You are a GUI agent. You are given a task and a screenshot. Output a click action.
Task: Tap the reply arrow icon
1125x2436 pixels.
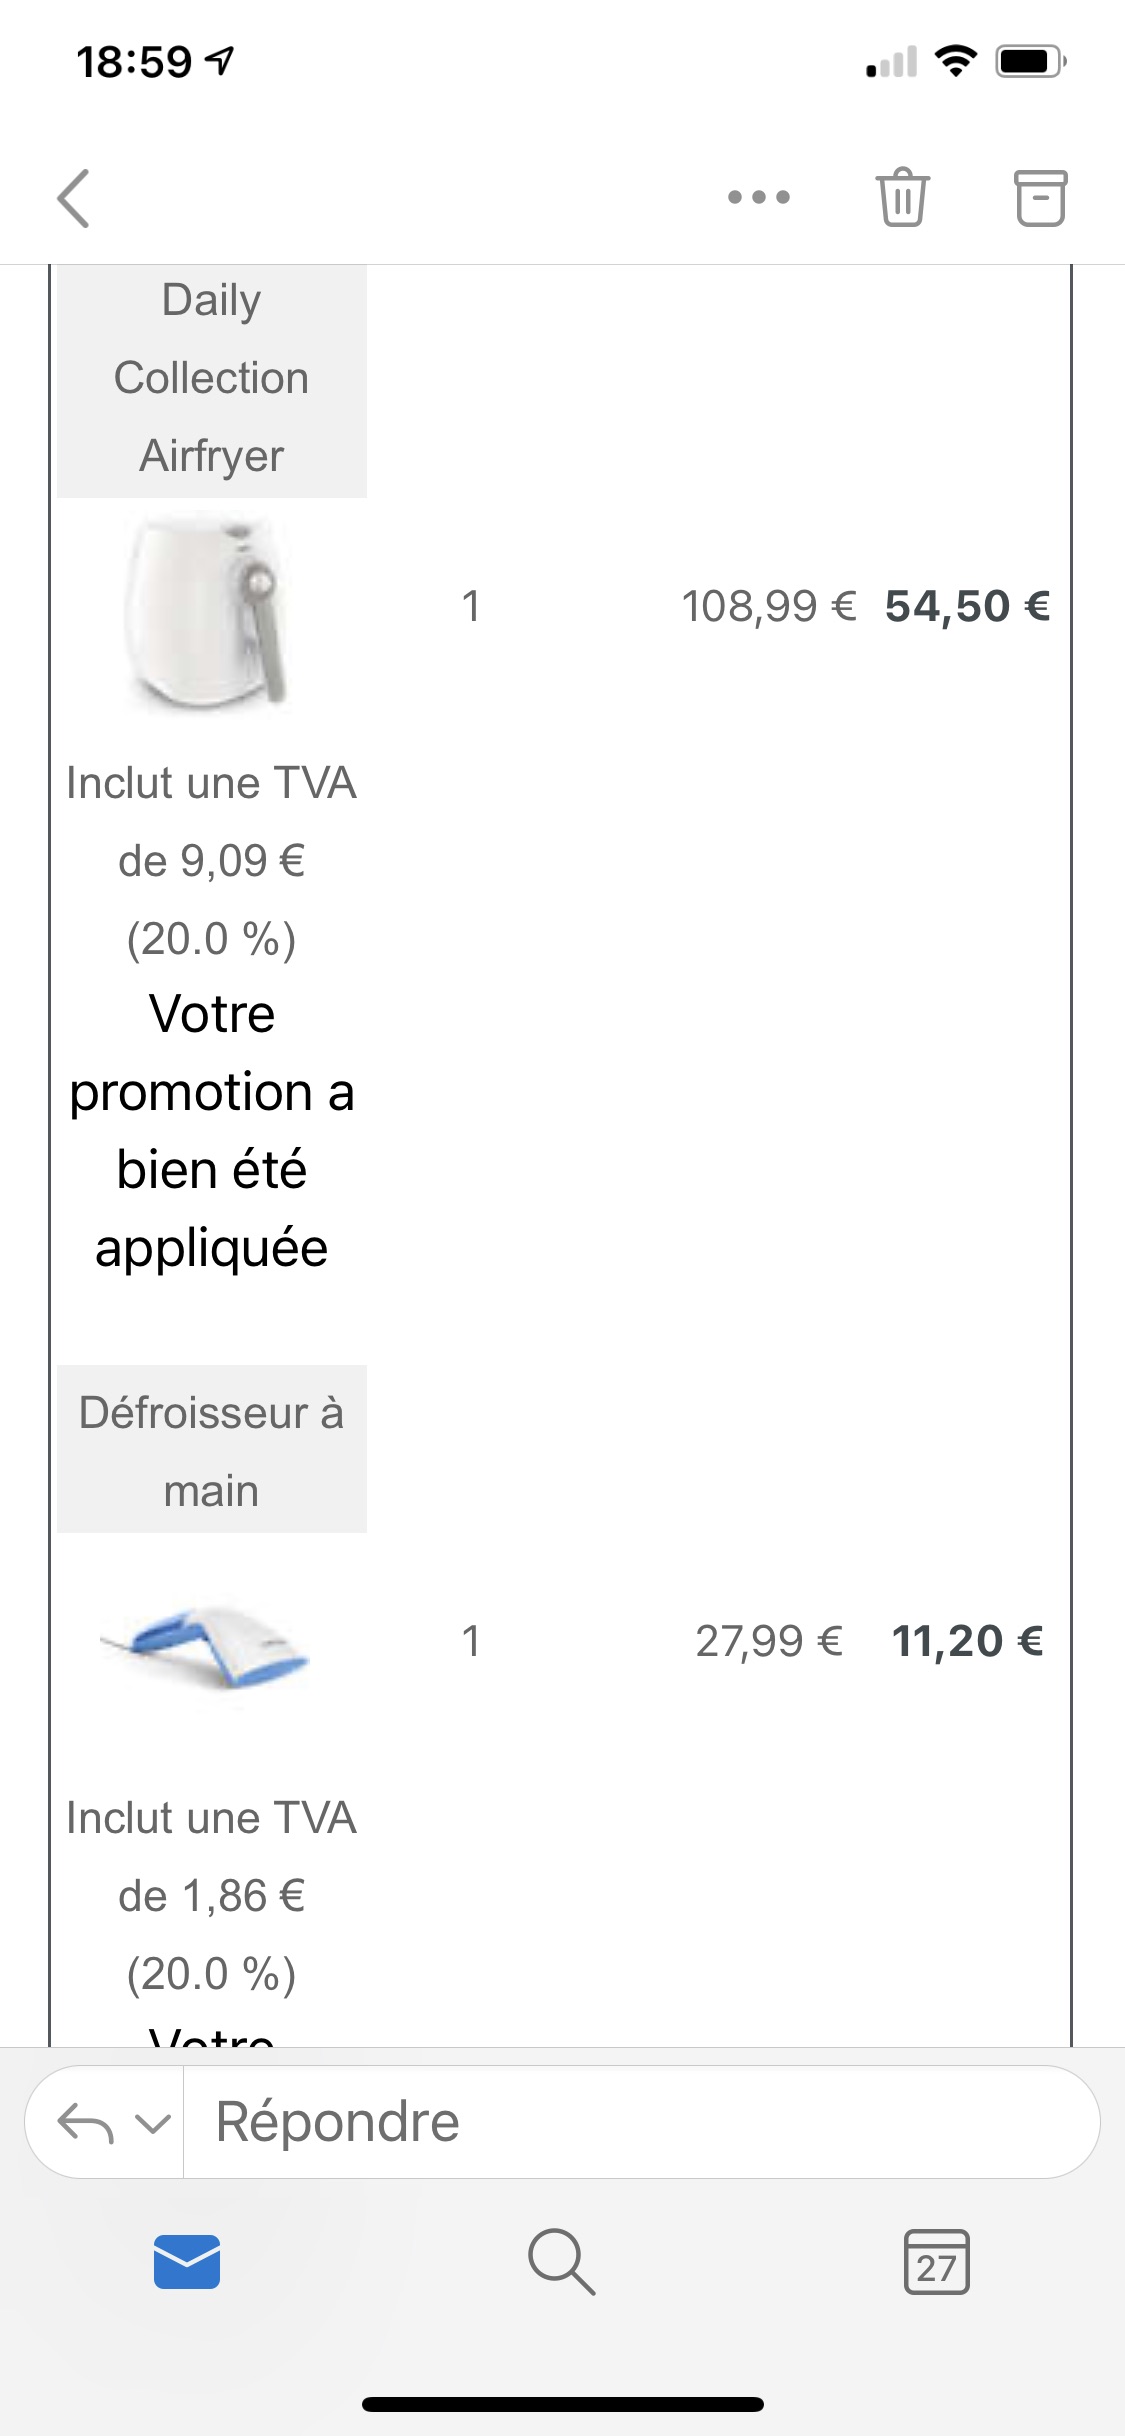coord(85,2123)
